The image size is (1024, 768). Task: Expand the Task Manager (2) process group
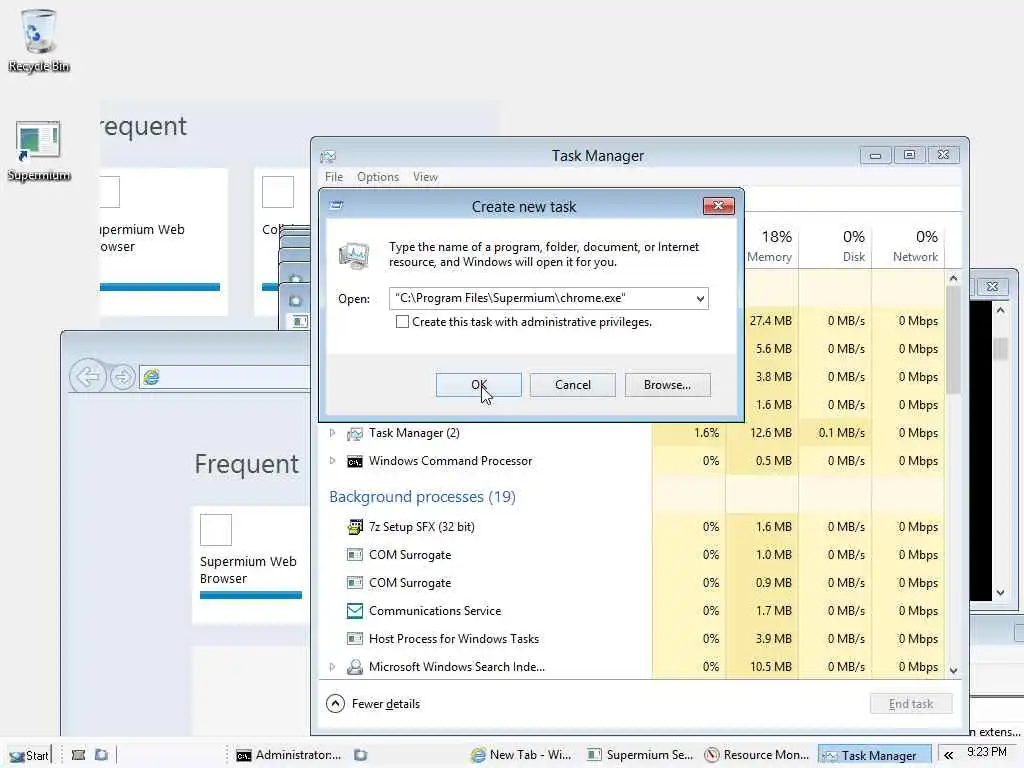(332, 433)
